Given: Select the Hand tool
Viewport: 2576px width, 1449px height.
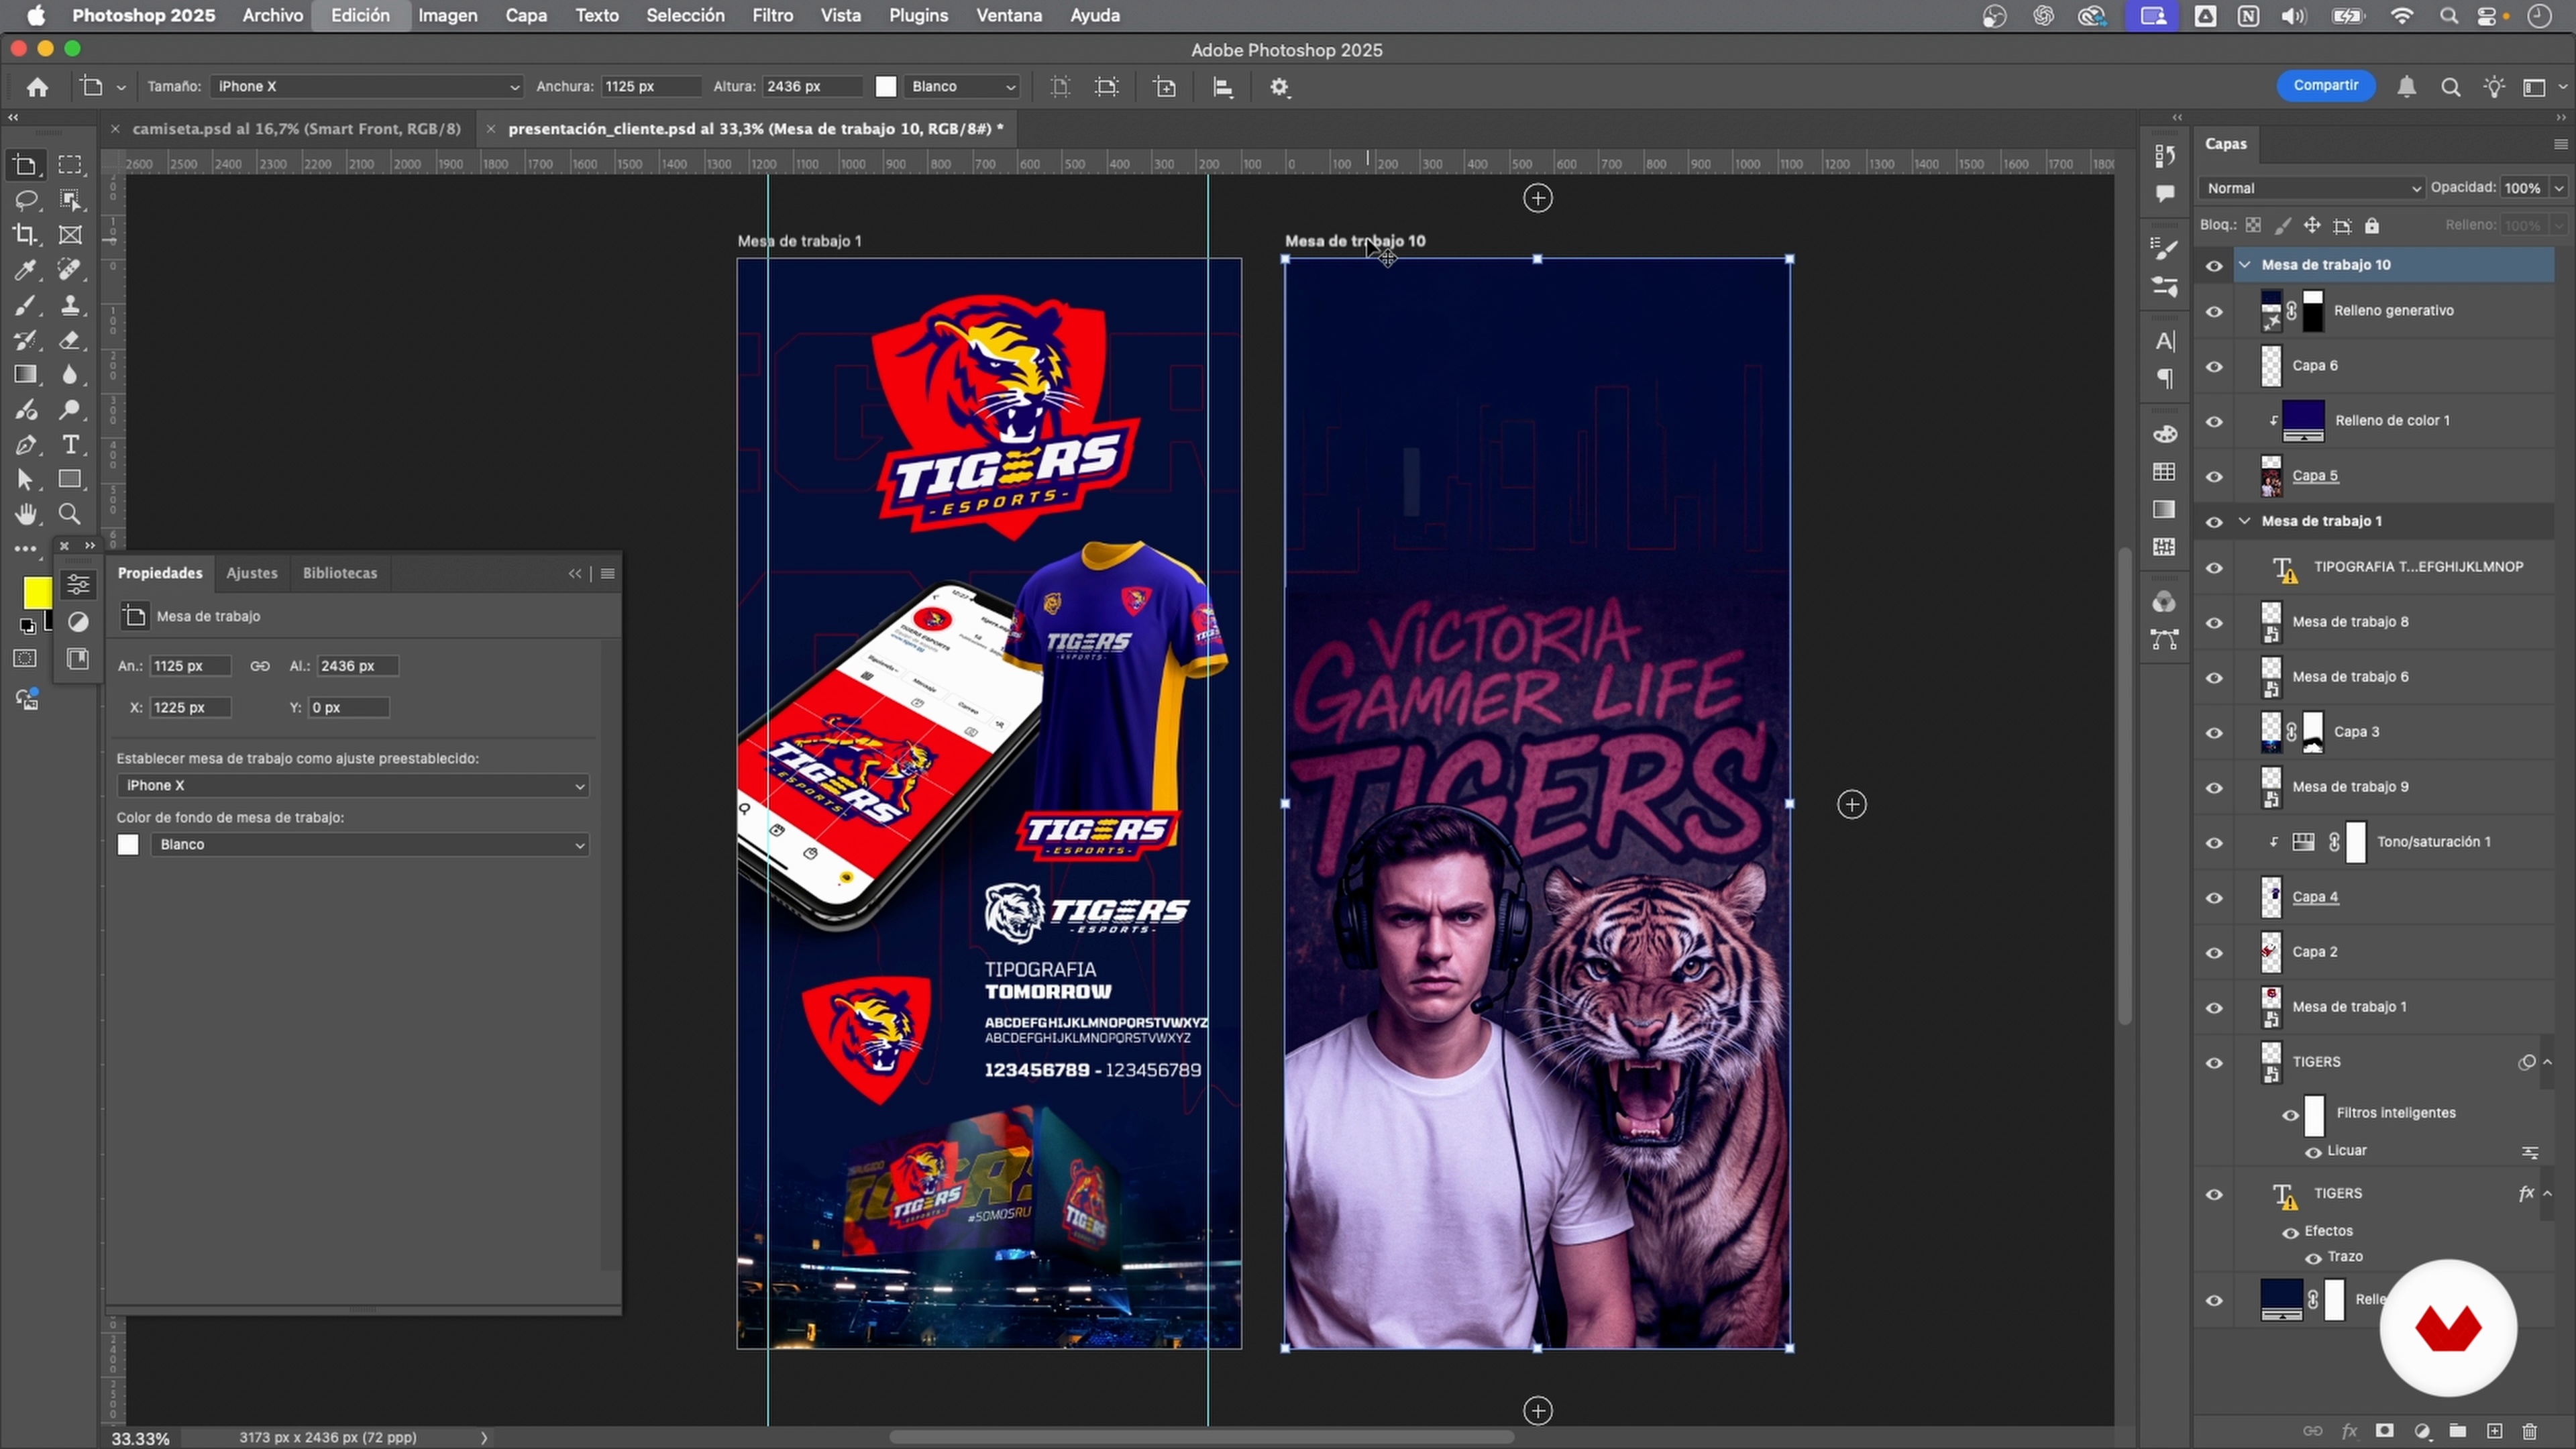Looking at the screenshot, I should [25, 514].
